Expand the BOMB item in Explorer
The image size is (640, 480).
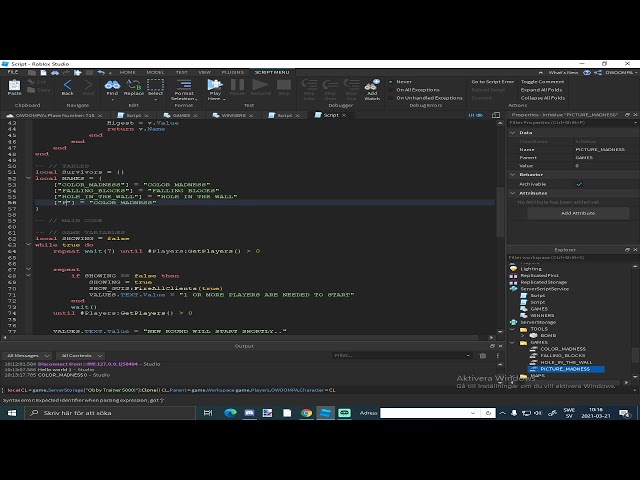[522, 336]
